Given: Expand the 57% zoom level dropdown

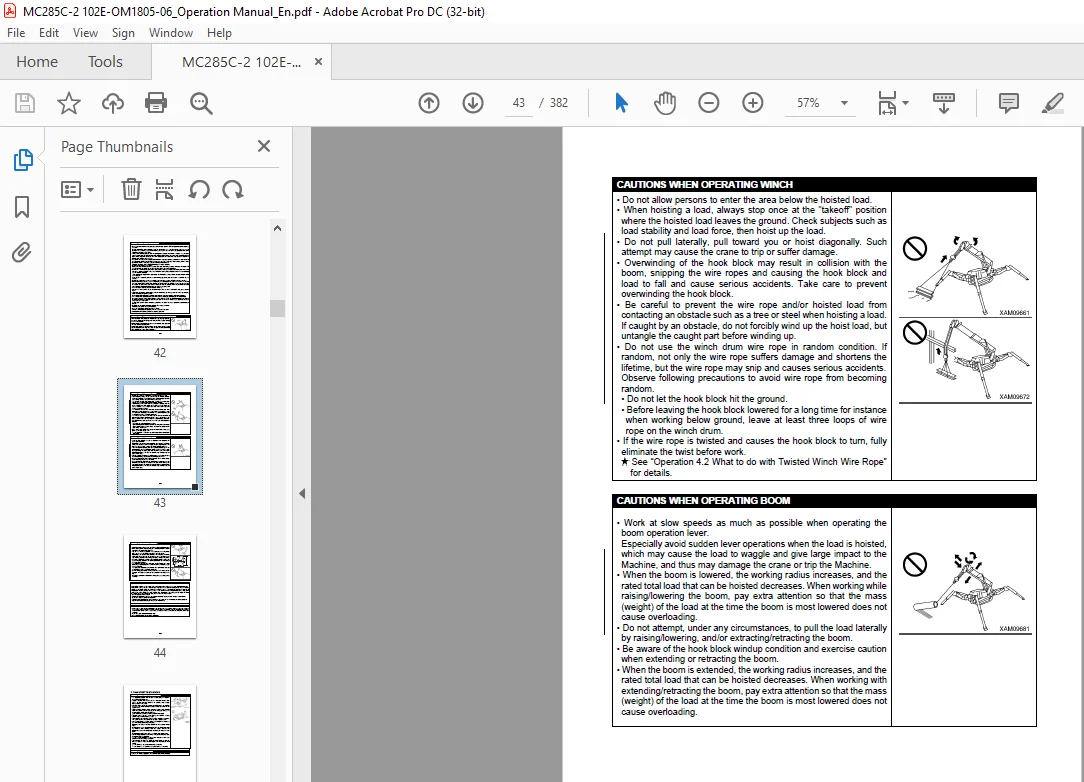Looking at the screenshot, I should [x=844, y=103].
